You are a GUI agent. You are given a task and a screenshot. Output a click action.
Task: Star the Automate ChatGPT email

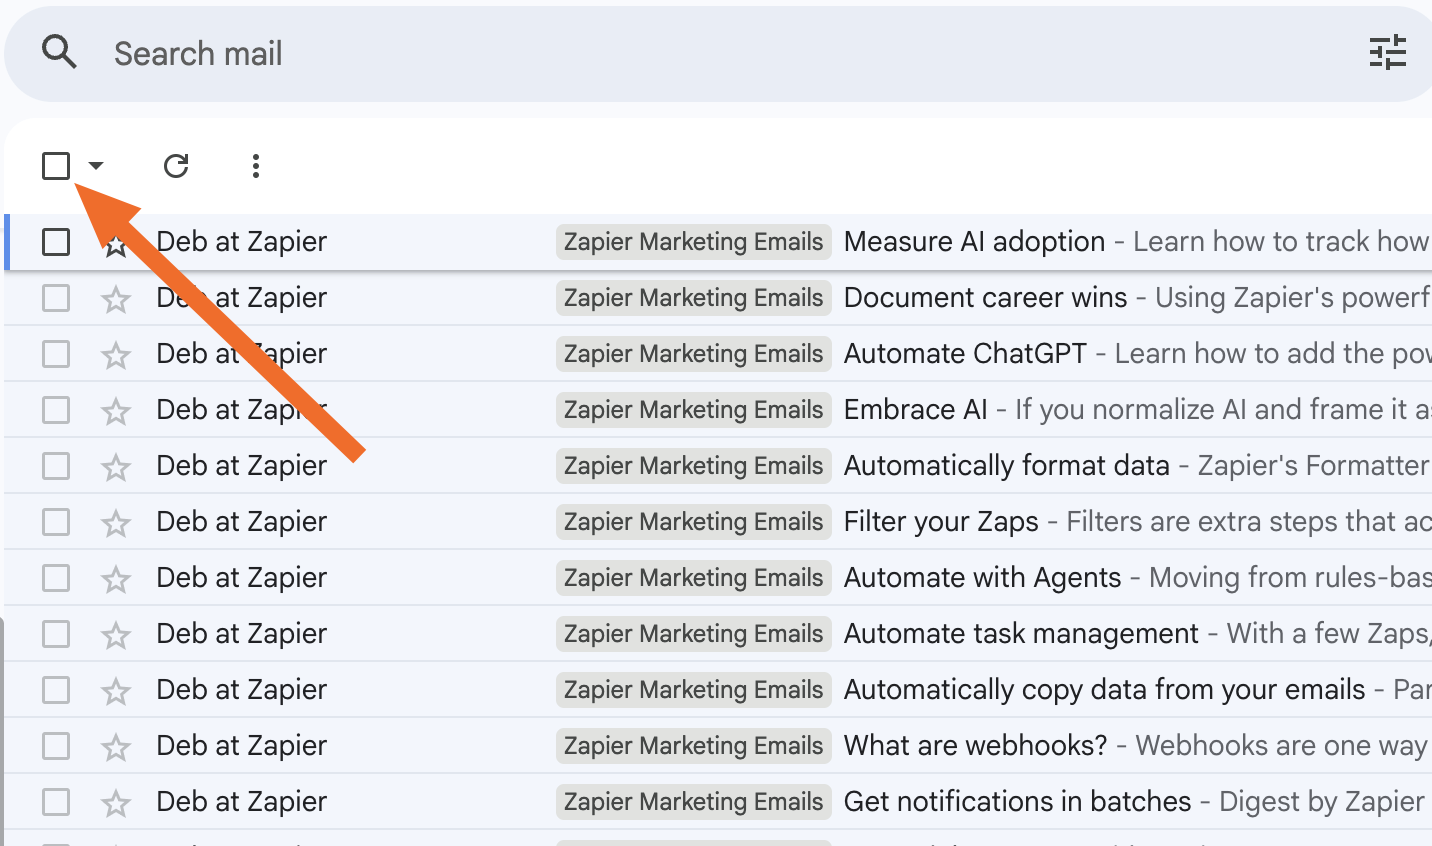116,355
